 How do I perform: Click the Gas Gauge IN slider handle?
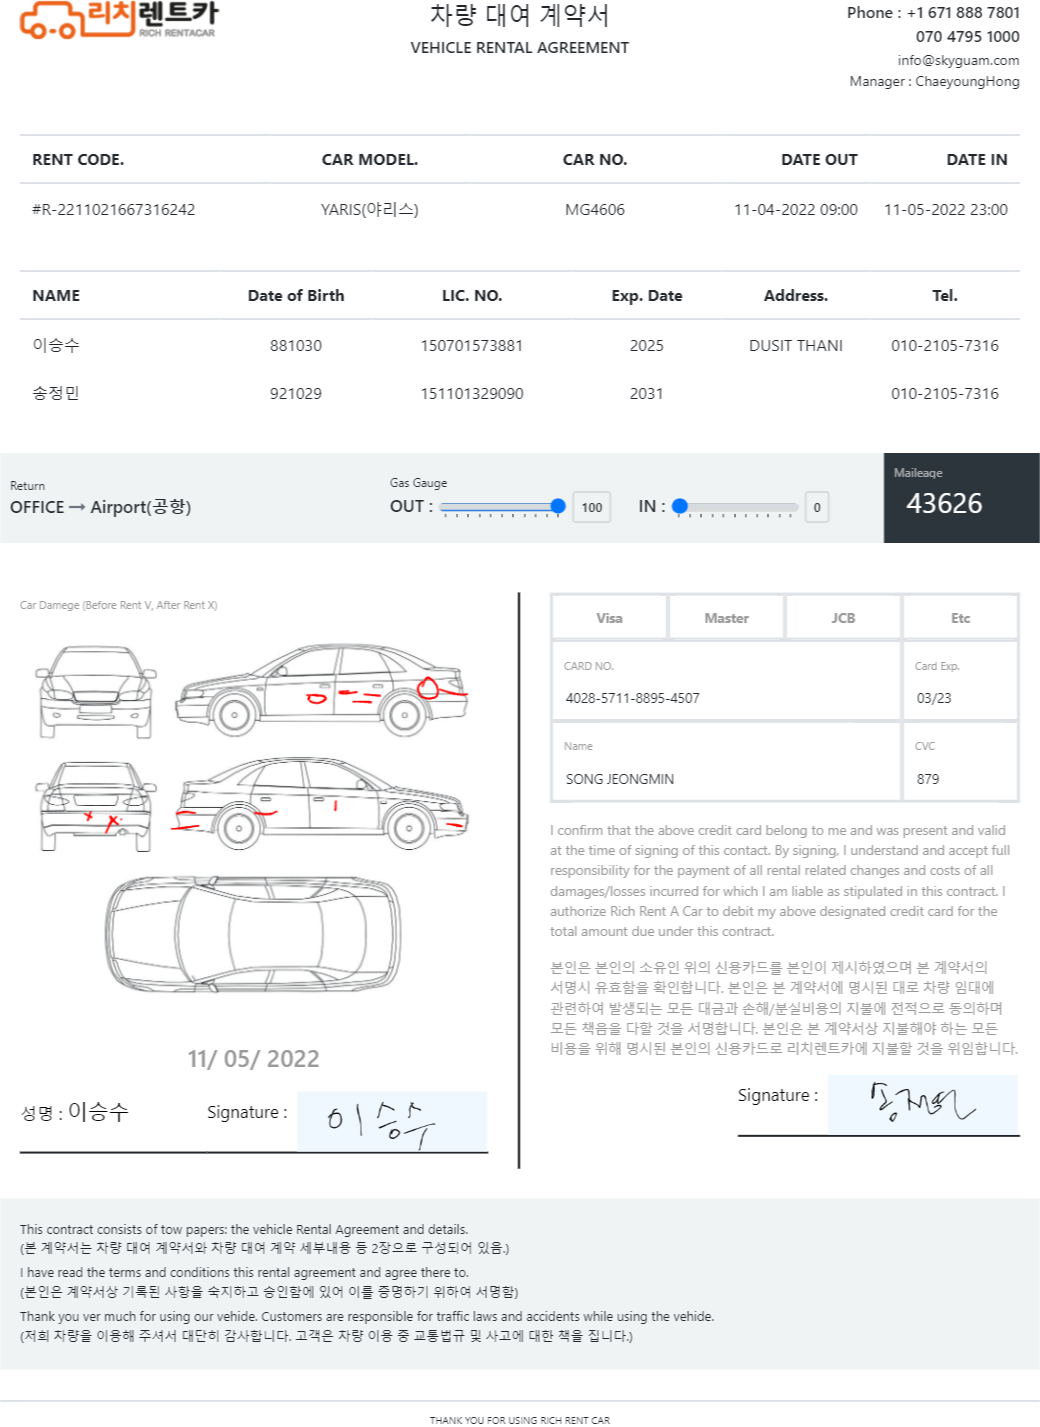click(680, 506)
